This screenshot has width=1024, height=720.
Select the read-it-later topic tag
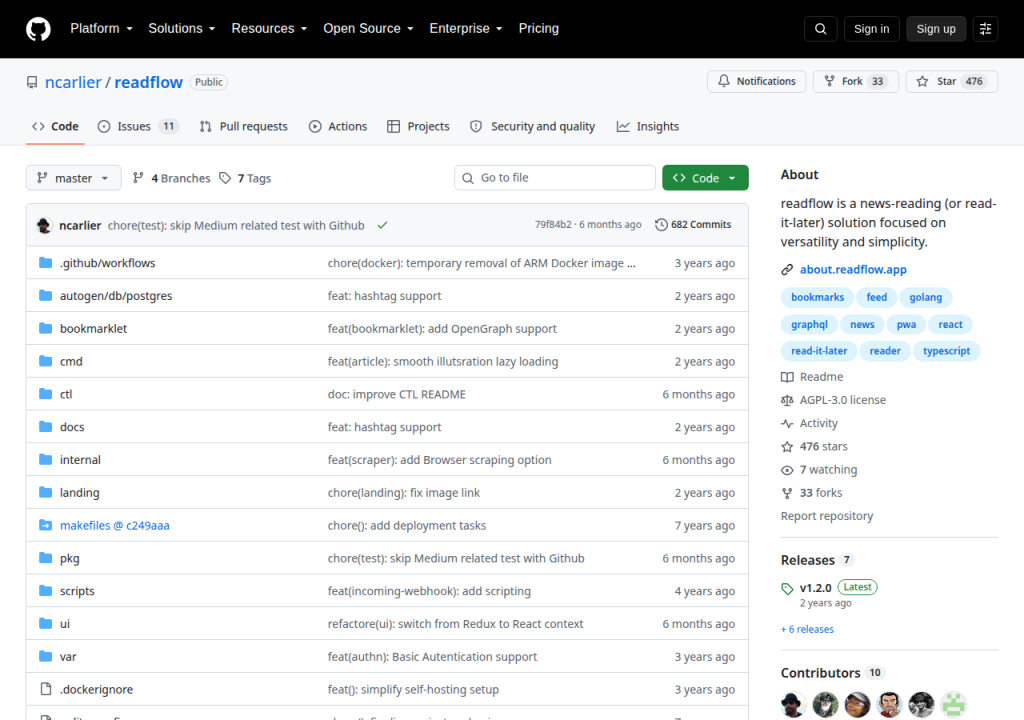(819, 351)
